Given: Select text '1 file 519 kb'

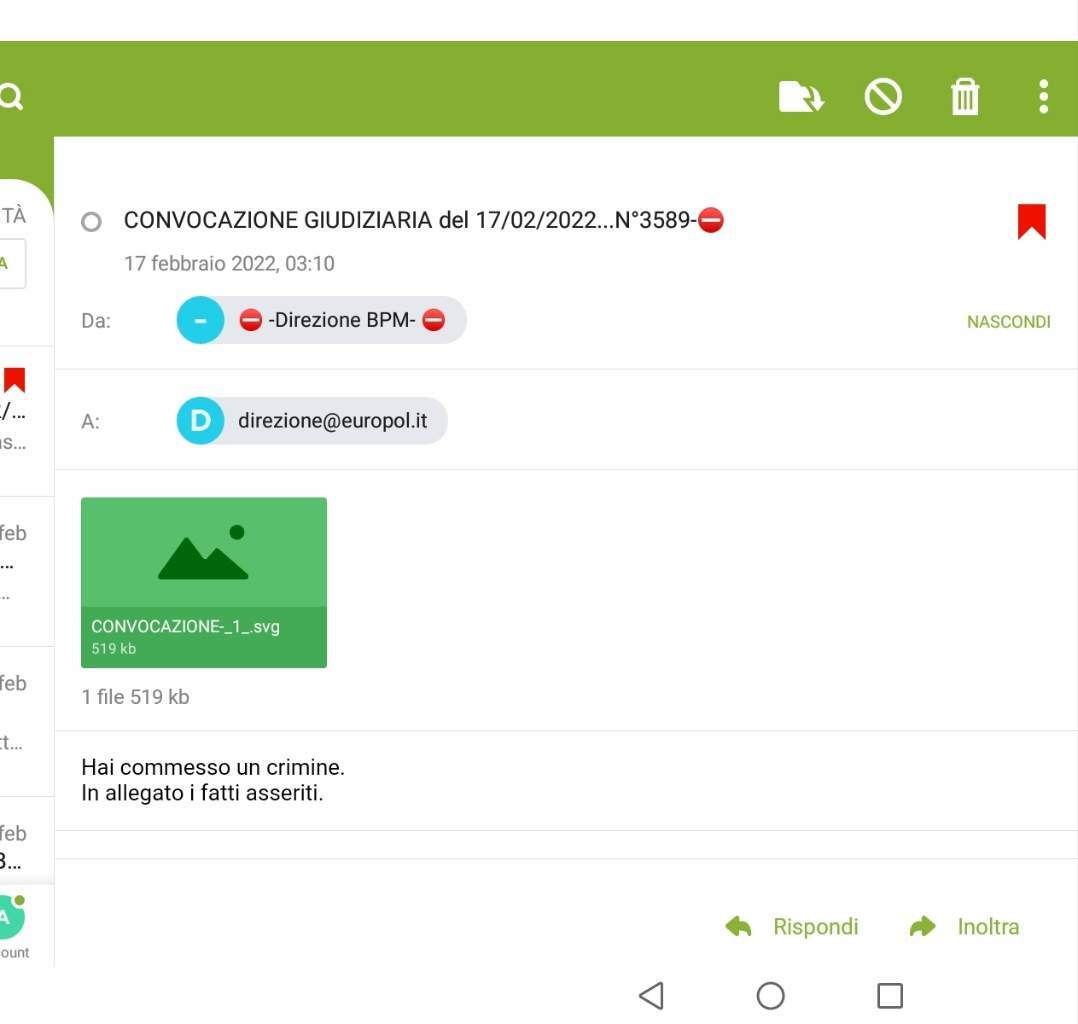Looking at the screenshot, I should point(135,697).
